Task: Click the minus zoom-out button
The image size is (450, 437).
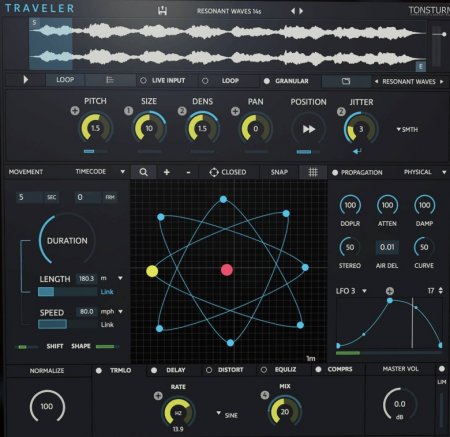Action: [188, 172]
